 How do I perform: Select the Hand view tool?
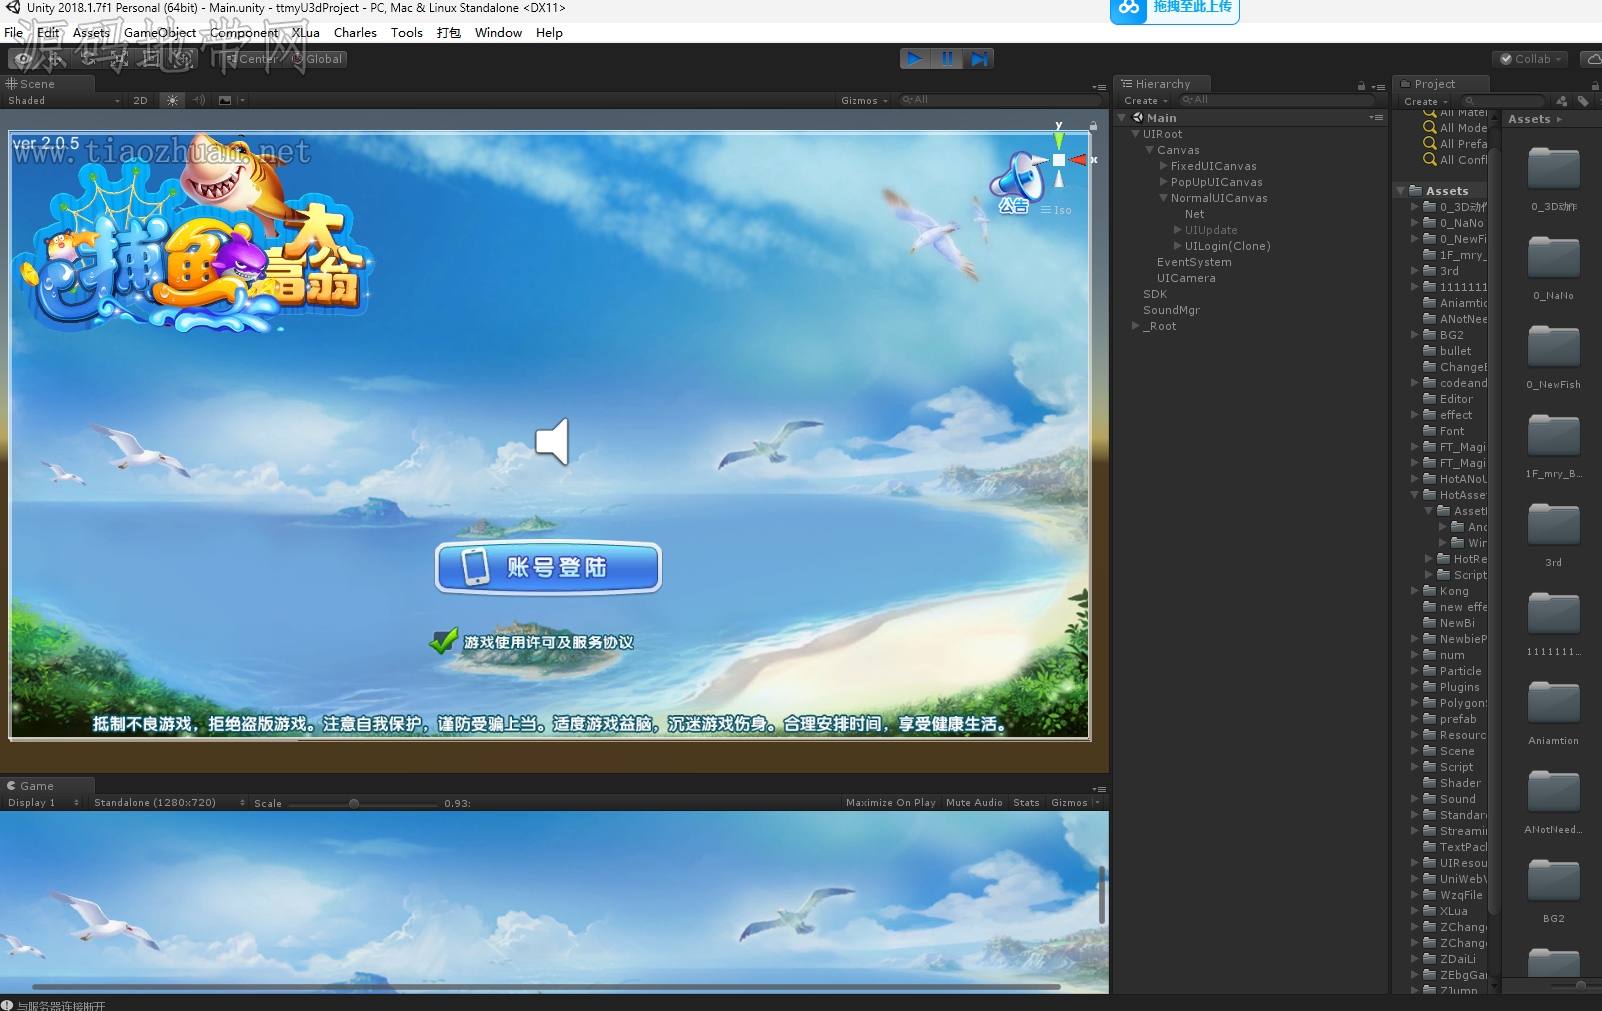pos(23,59)
